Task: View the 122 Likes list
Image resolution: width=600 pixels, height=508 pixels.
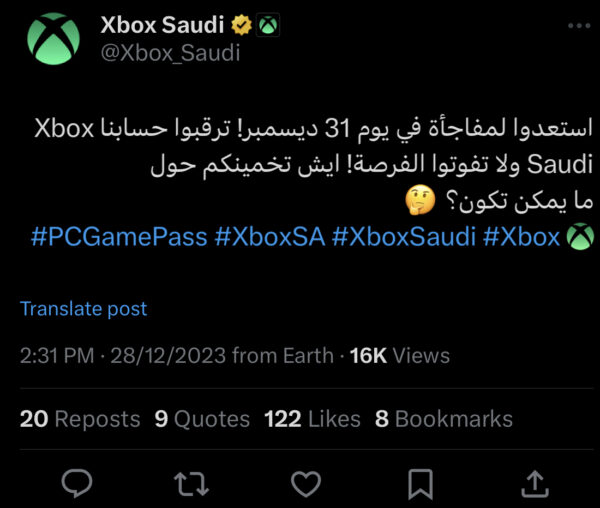Action: (x=314, y=418)
